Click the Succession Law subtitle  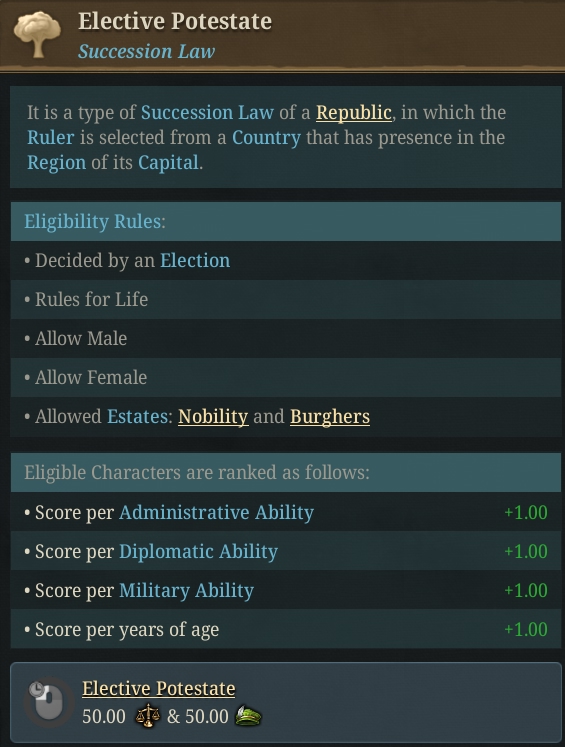click(147, 51)
